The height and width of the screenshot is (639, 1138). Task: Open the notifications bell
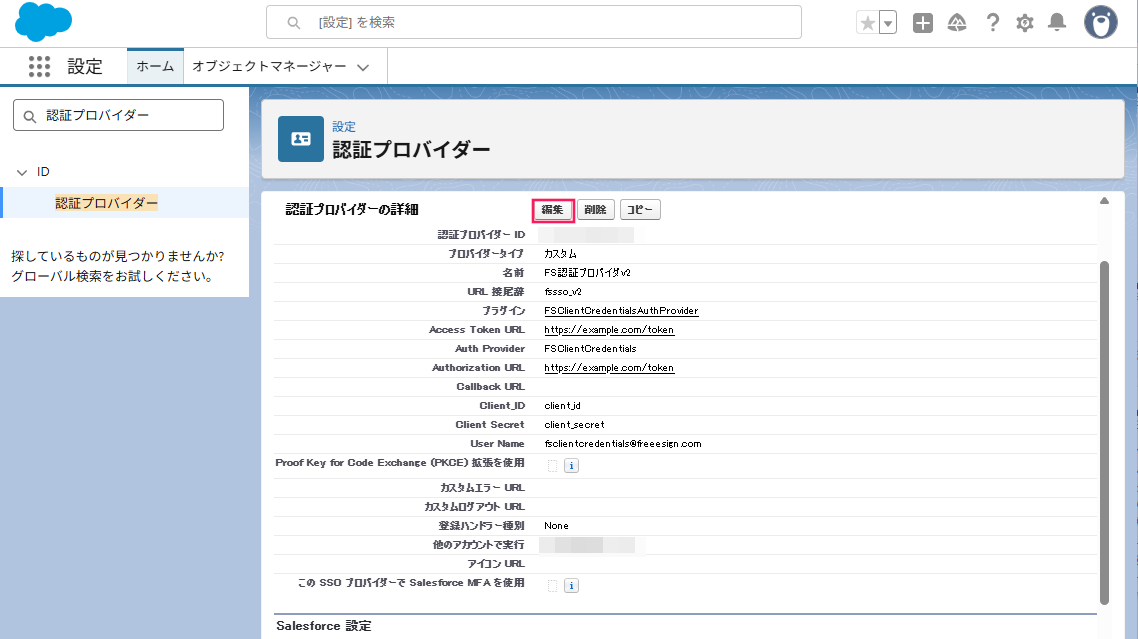click(x=1057, y=23)
